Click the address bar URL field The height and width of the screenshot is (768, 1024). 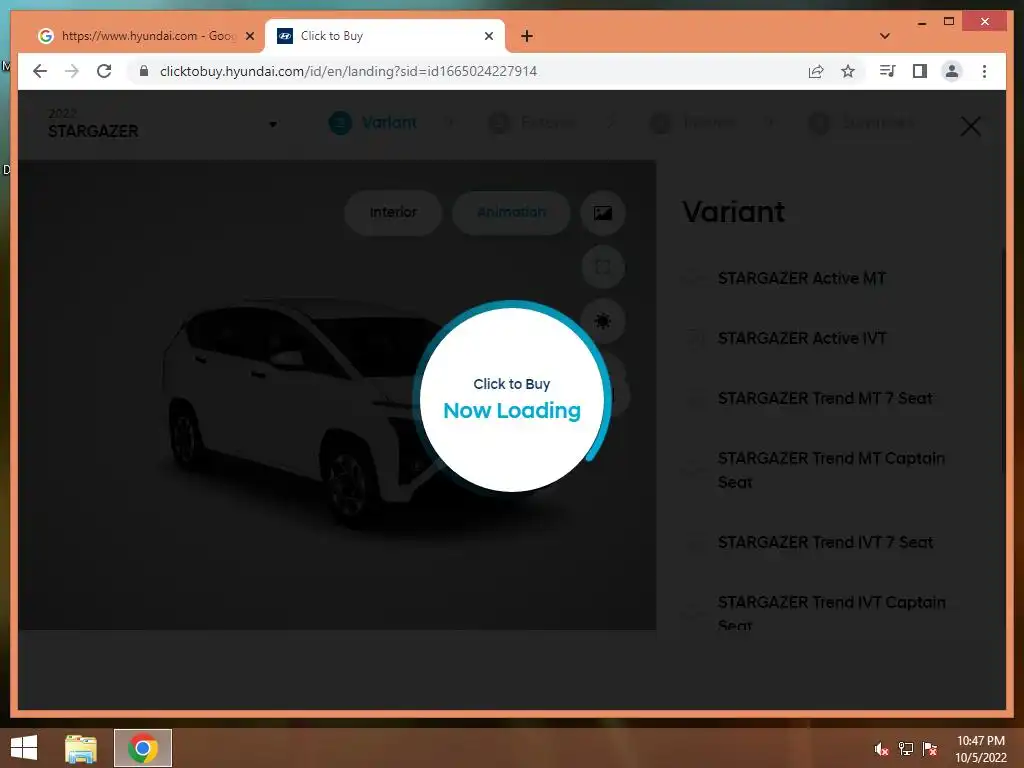(x=348, y=71)
